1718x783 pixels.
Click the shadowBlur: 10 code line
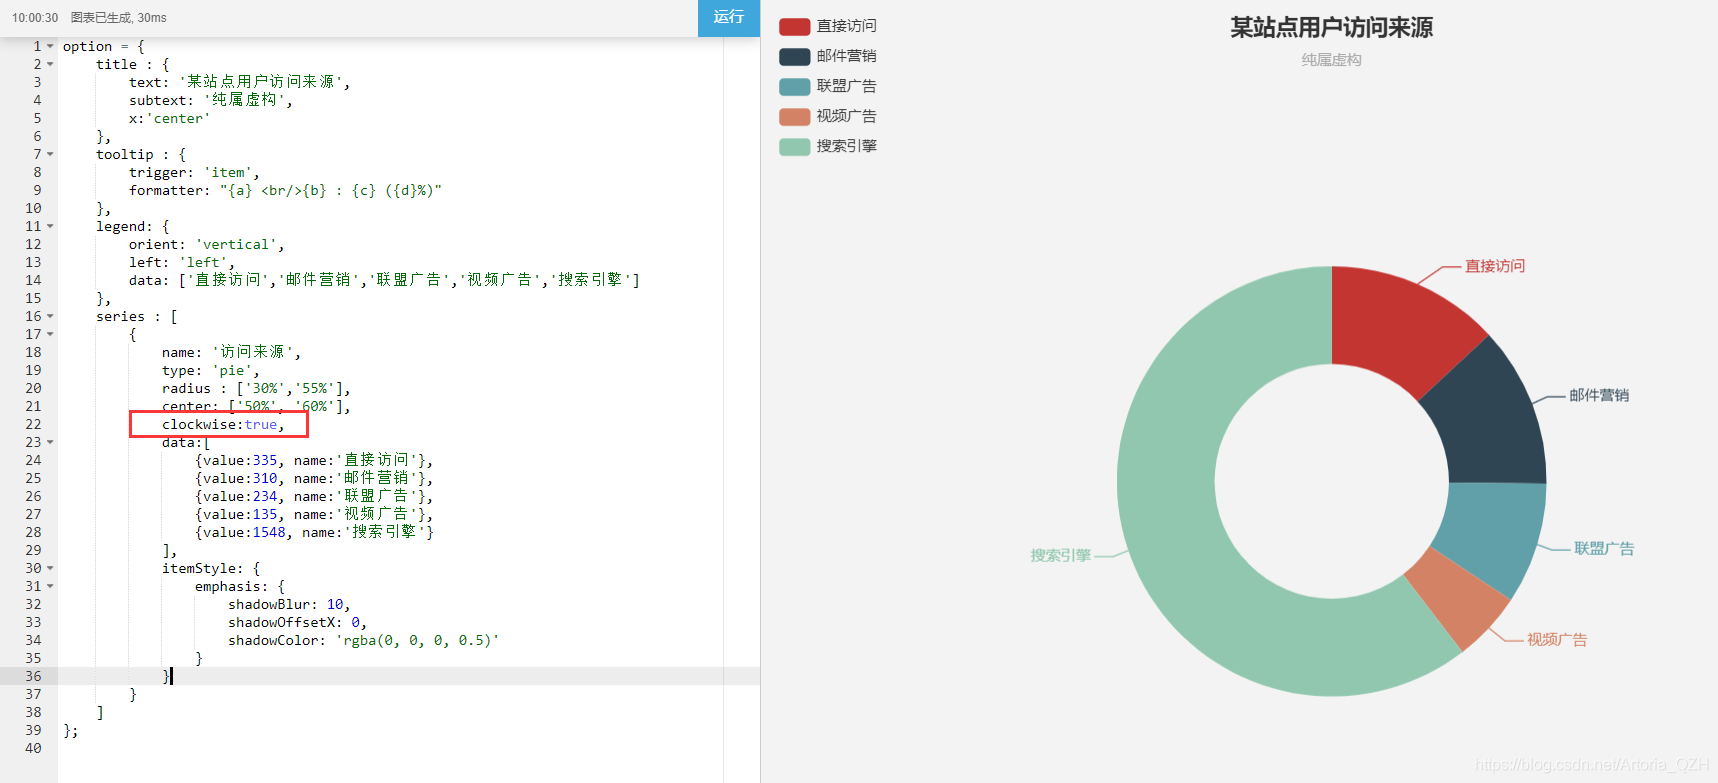(289, 604)
